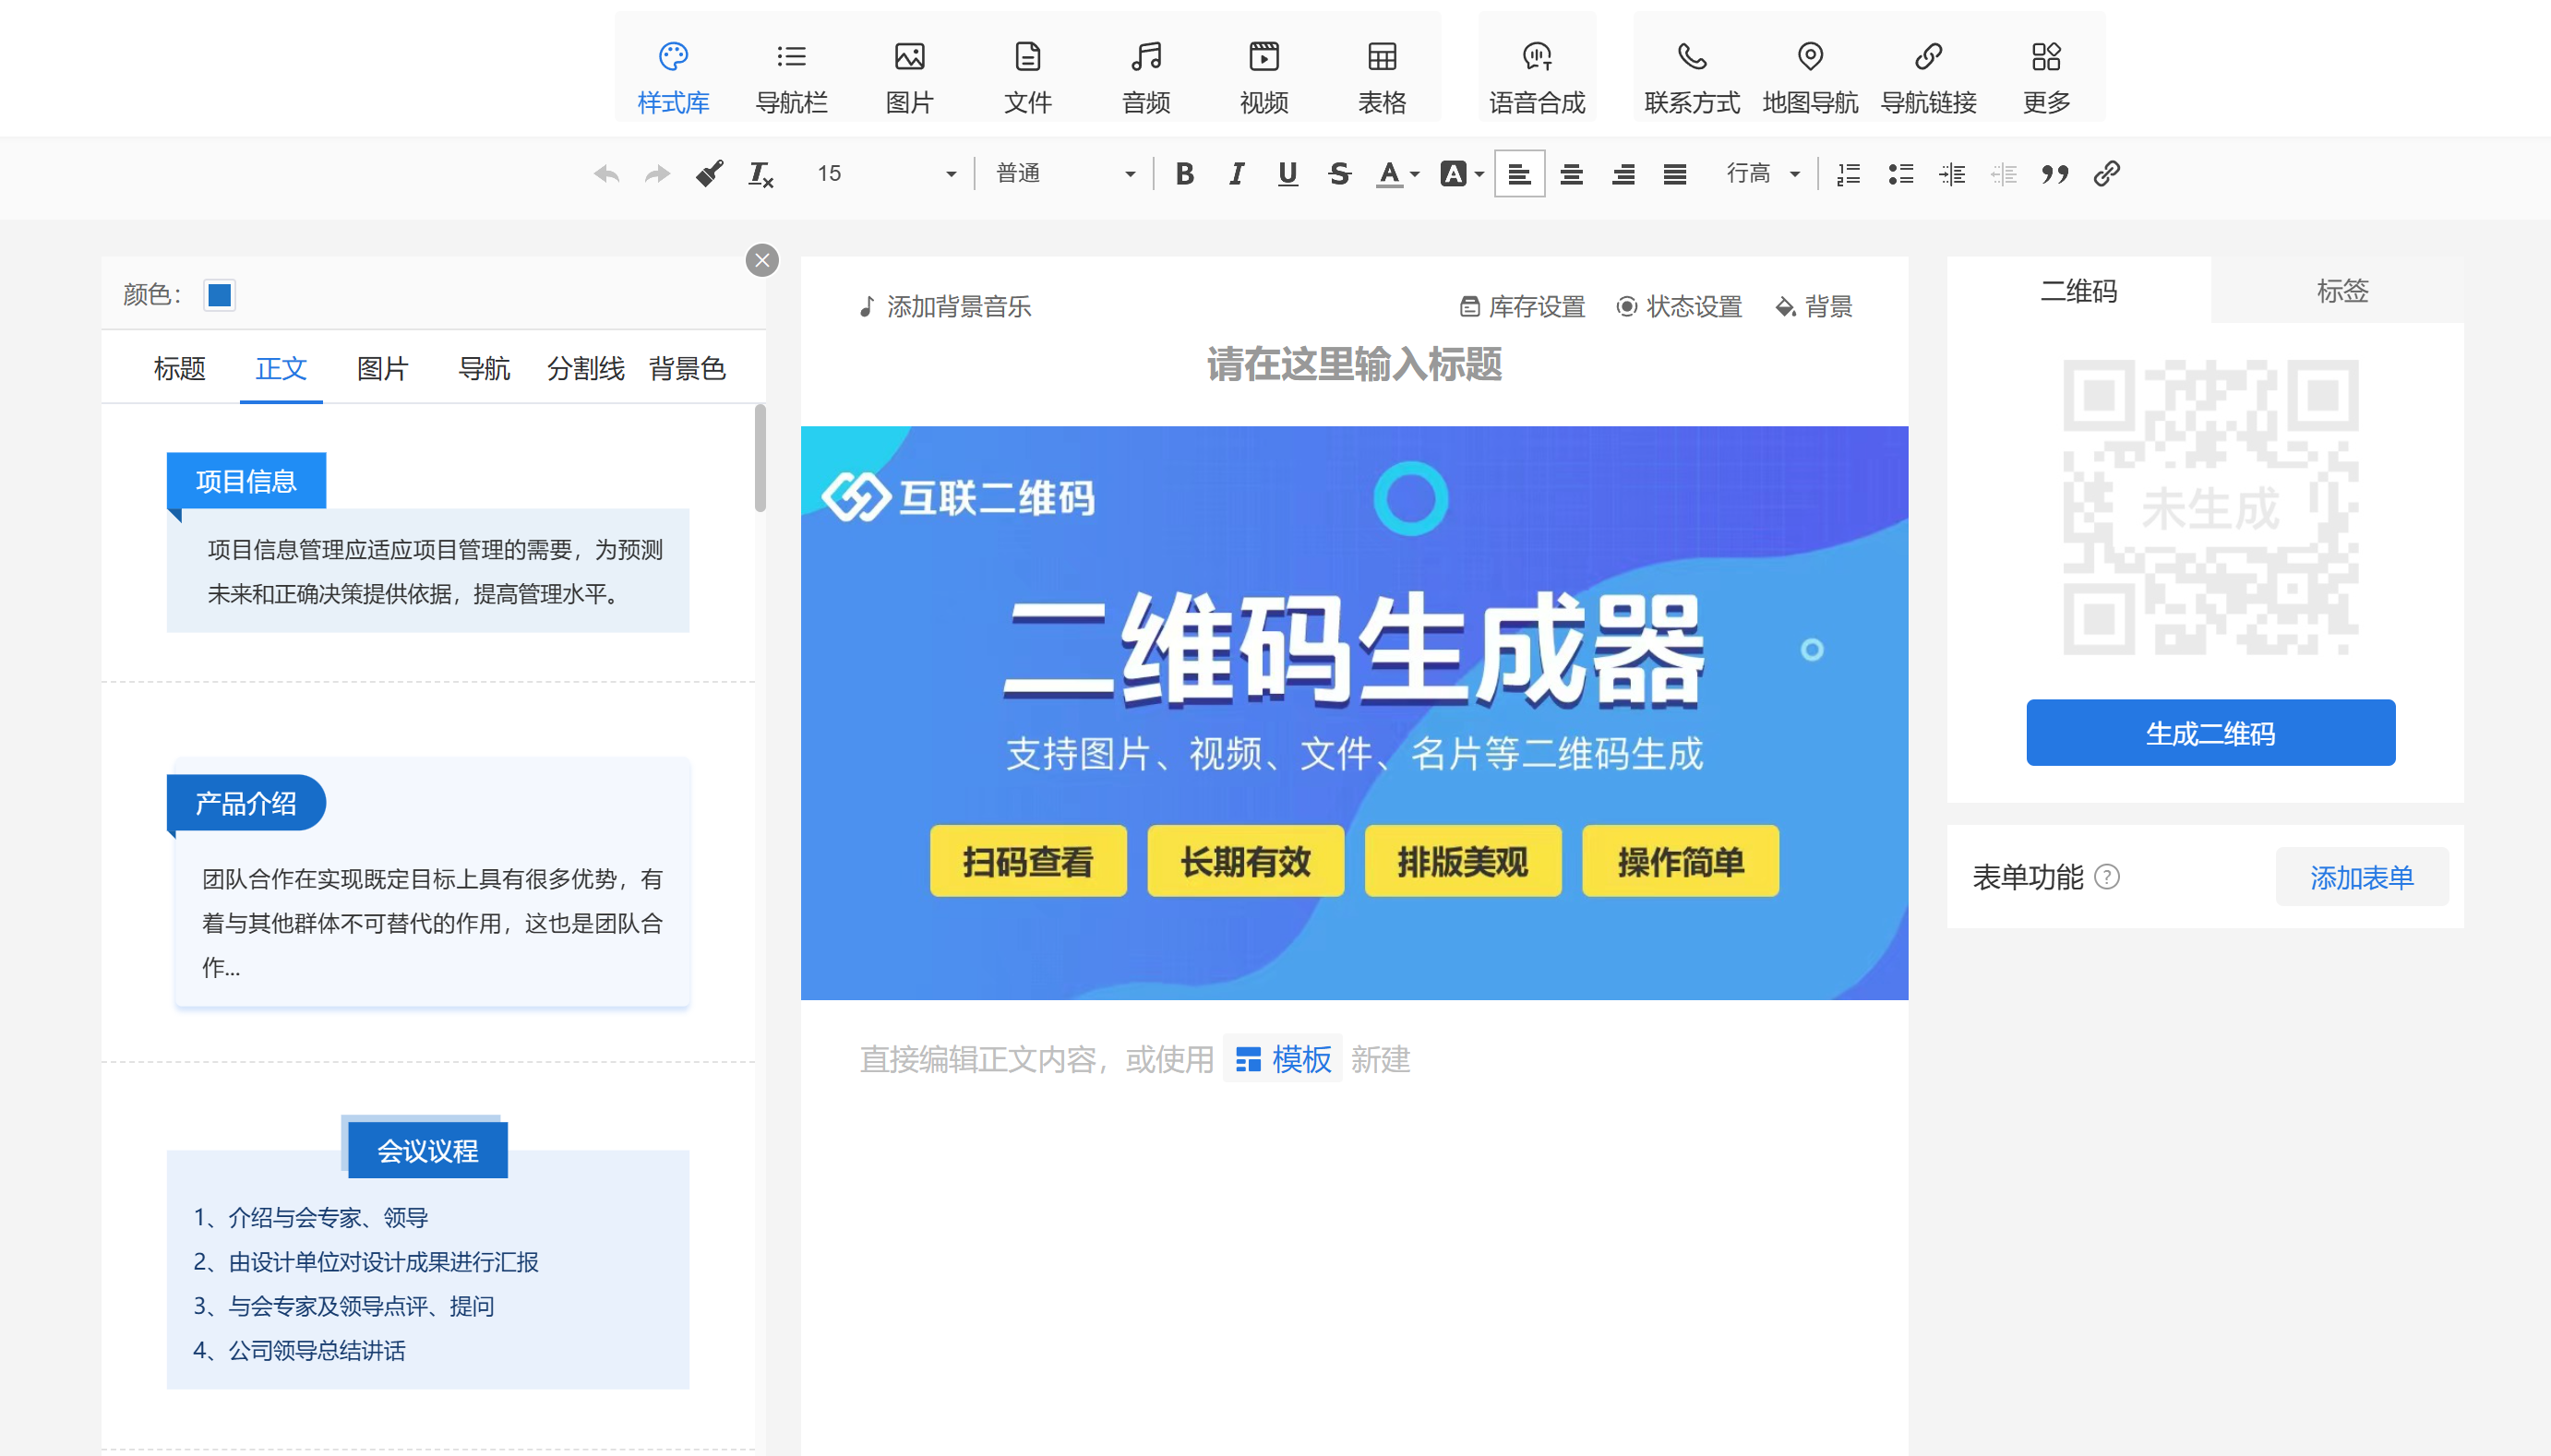Click the 生成二维码 button
The image size is (2551, 1456).
coord(2209,733)
